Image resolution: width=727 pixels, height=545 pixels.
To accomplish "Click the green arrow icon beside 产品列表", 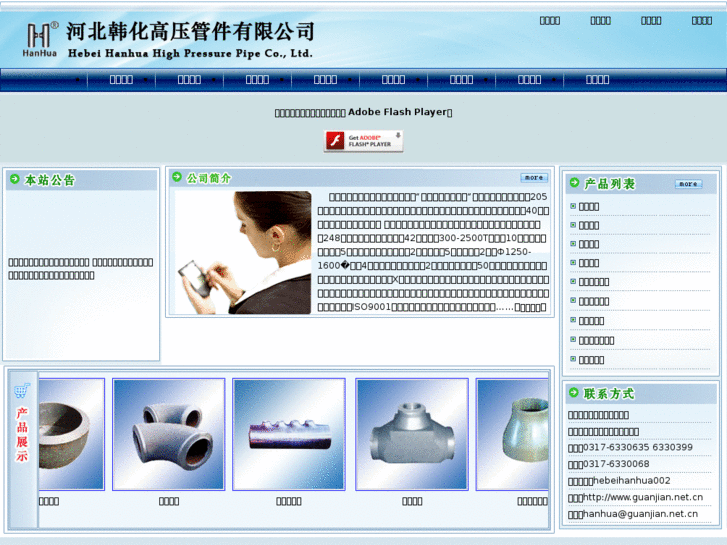I will (x=574, y=183).
